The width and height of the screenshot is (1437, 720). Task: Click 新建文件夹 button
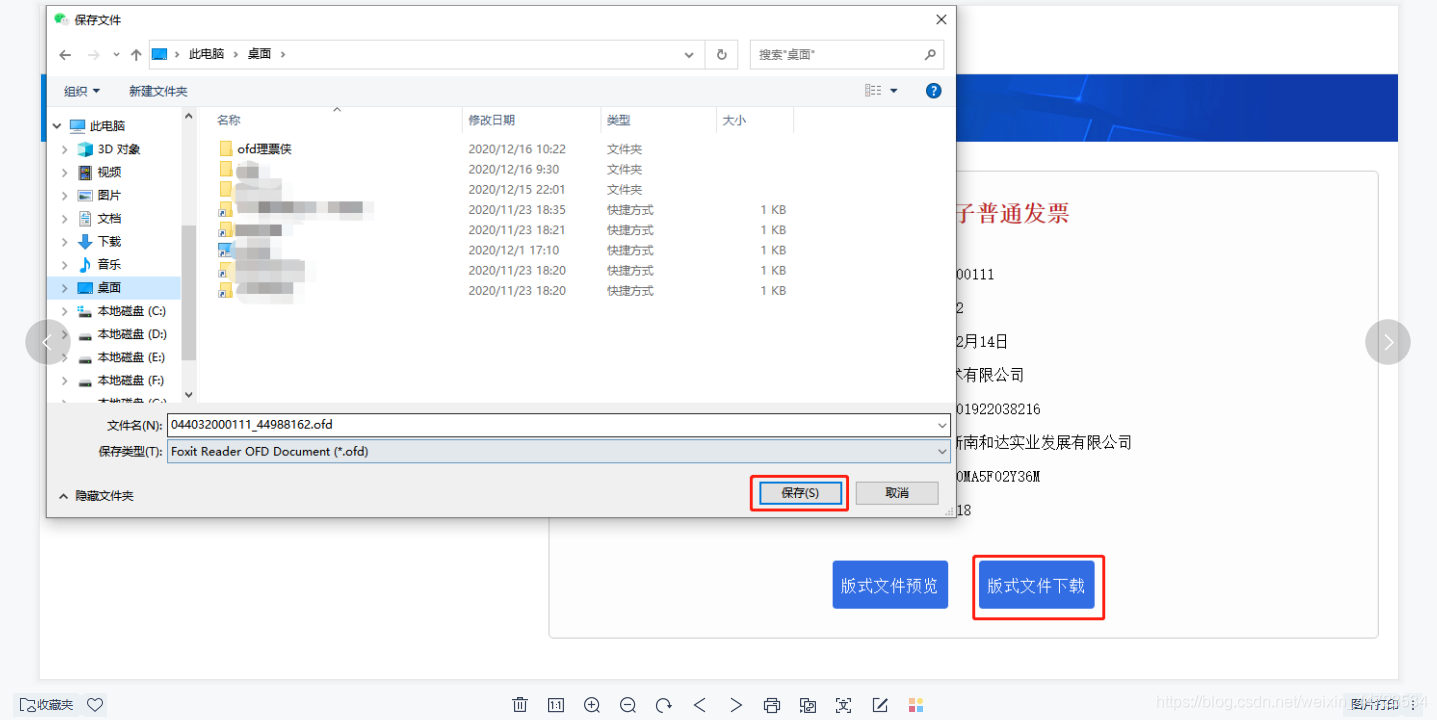[158, 91]
